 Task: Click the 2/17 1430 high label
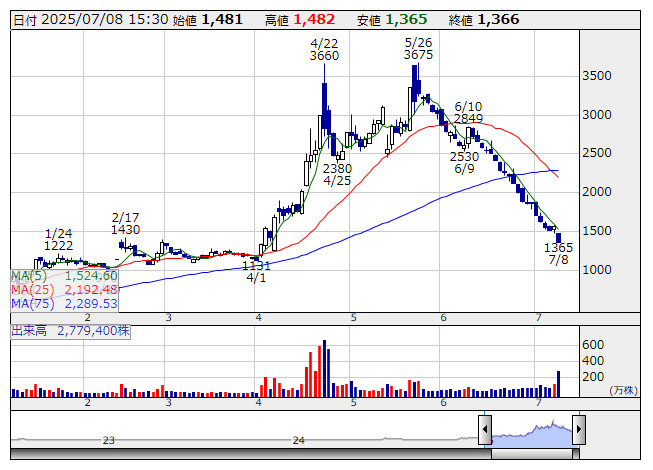click(x=125, y=224)
